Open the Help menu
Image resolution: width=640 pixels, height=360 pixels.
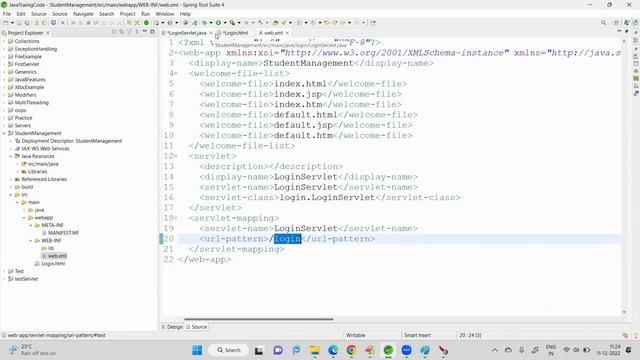[185, 13]
